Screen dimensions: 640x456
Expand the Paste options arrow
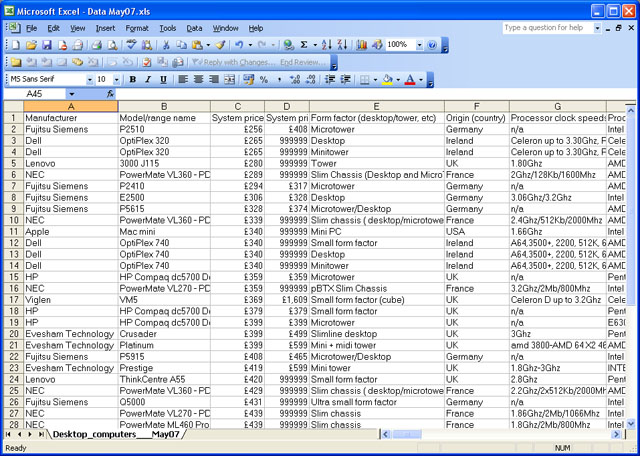[x=208, y=45]
